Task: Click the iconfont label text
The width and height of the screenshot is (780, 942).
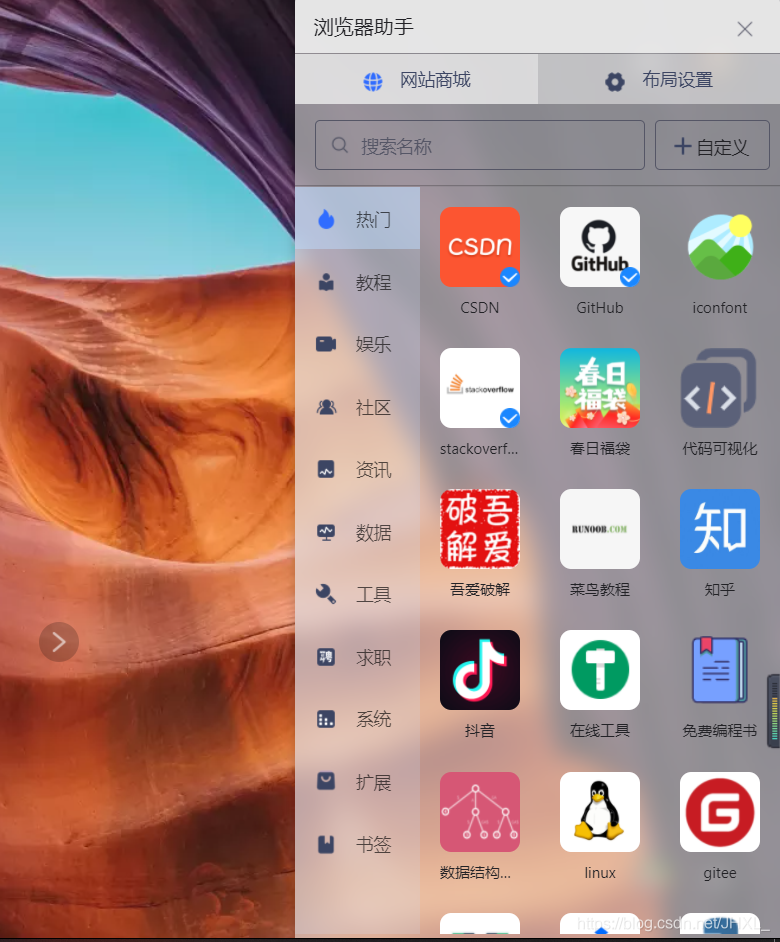Action: [720, 308]
